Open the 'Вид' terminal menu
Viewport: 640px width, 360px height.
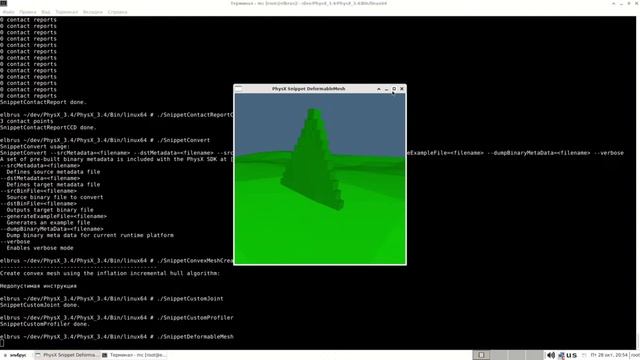[x=46, y=12]
